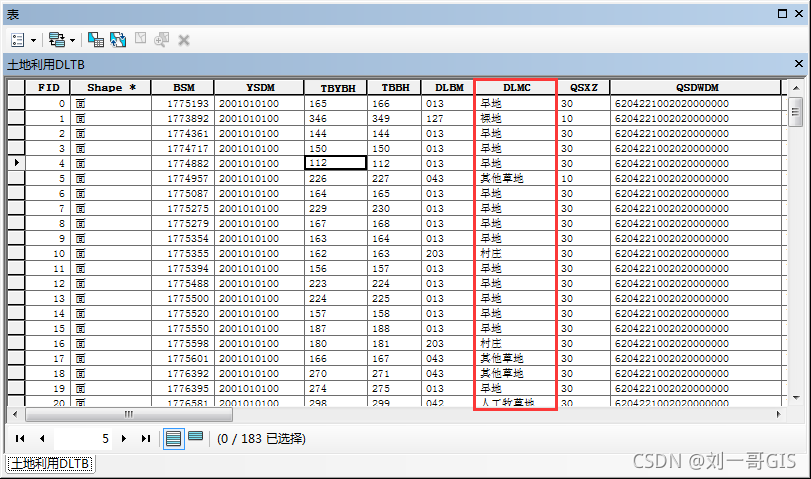Screen dimensions: 811x479
Task: Click the DLMC column header
Action: [x=516, y=87]
